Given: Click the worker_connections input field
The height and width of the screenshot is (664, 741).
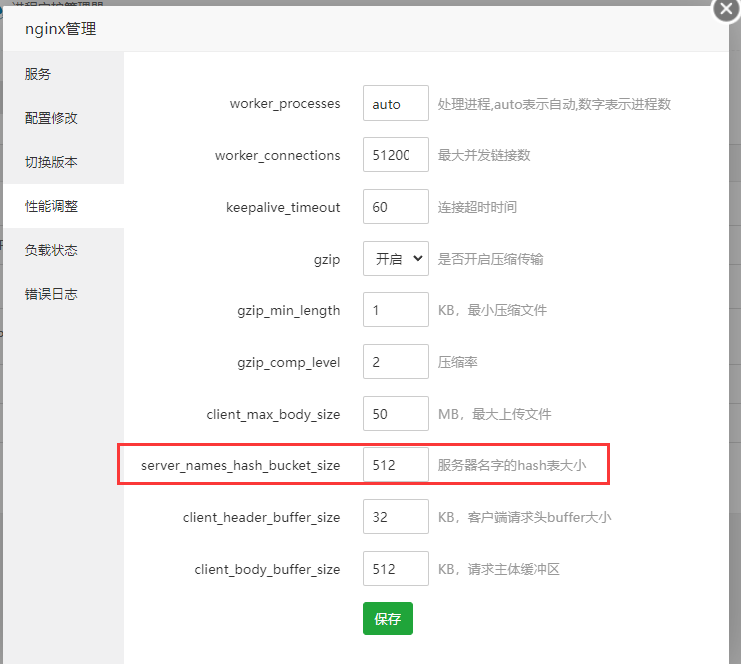Looking at the screenshot, I should pyautogui.click(x=396, y=155).
